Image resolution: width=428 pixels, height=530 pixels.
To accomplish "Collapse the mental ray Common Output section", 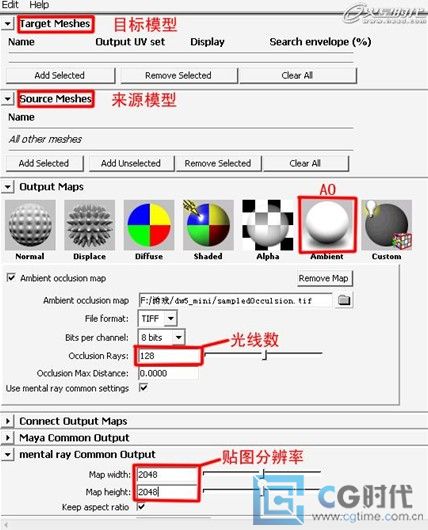I will click(8, 454).
